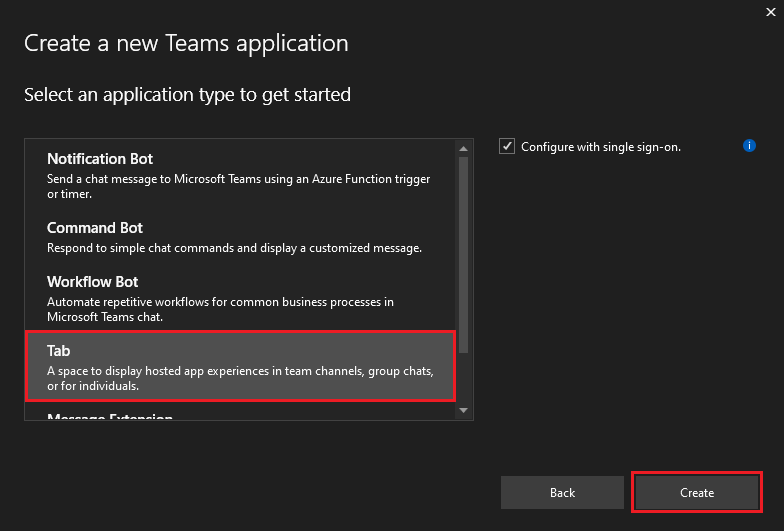Click the list scrollbar down arrow
Image resolution: width=784 pixels, height=531 pixels.
click(x=464, y=410)
